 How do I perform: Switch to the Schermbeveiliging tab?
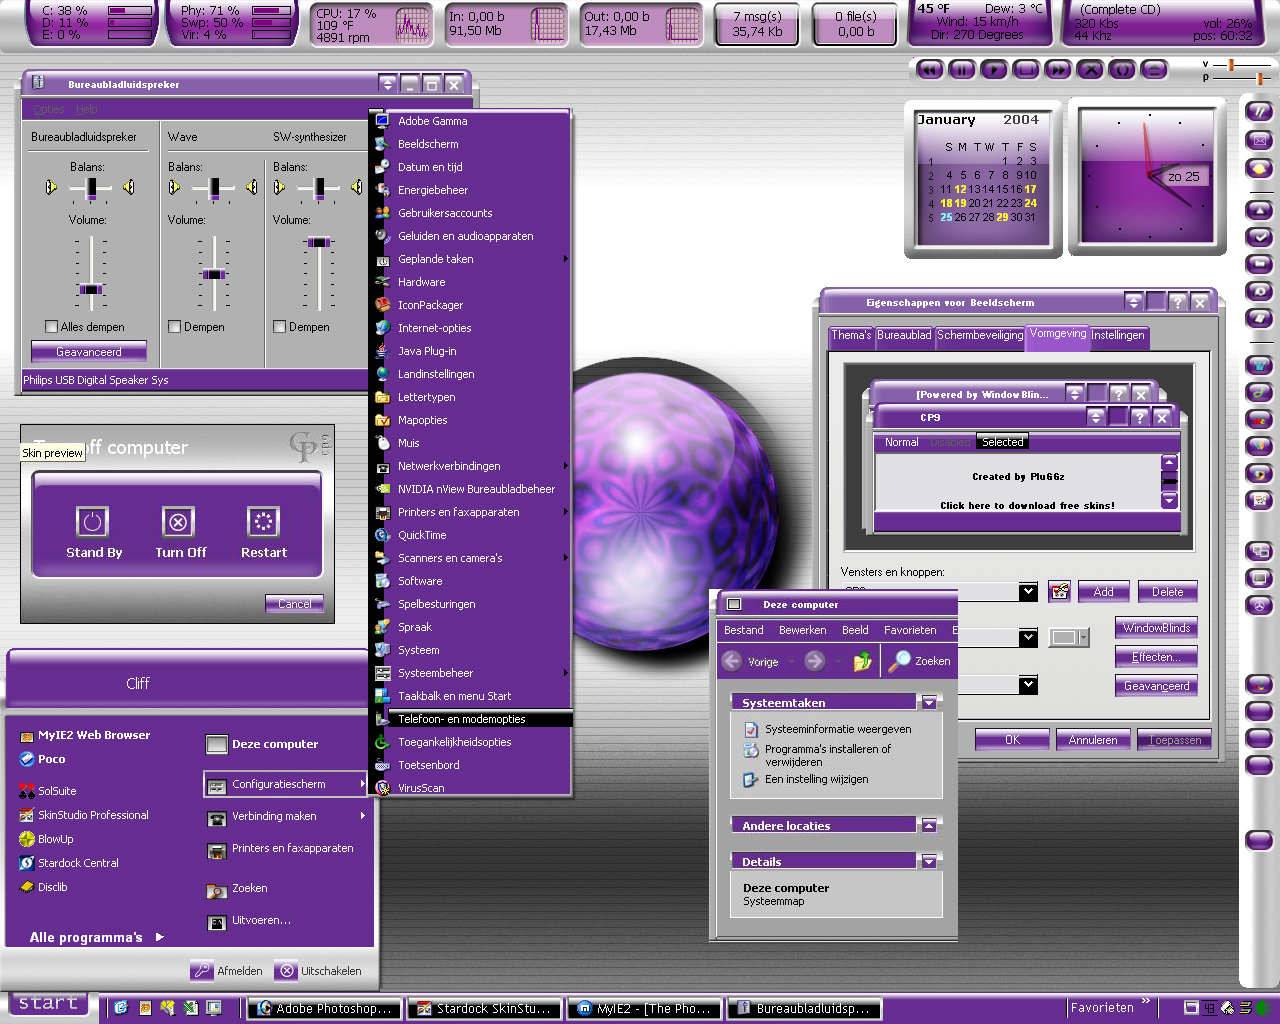[980, 336]
